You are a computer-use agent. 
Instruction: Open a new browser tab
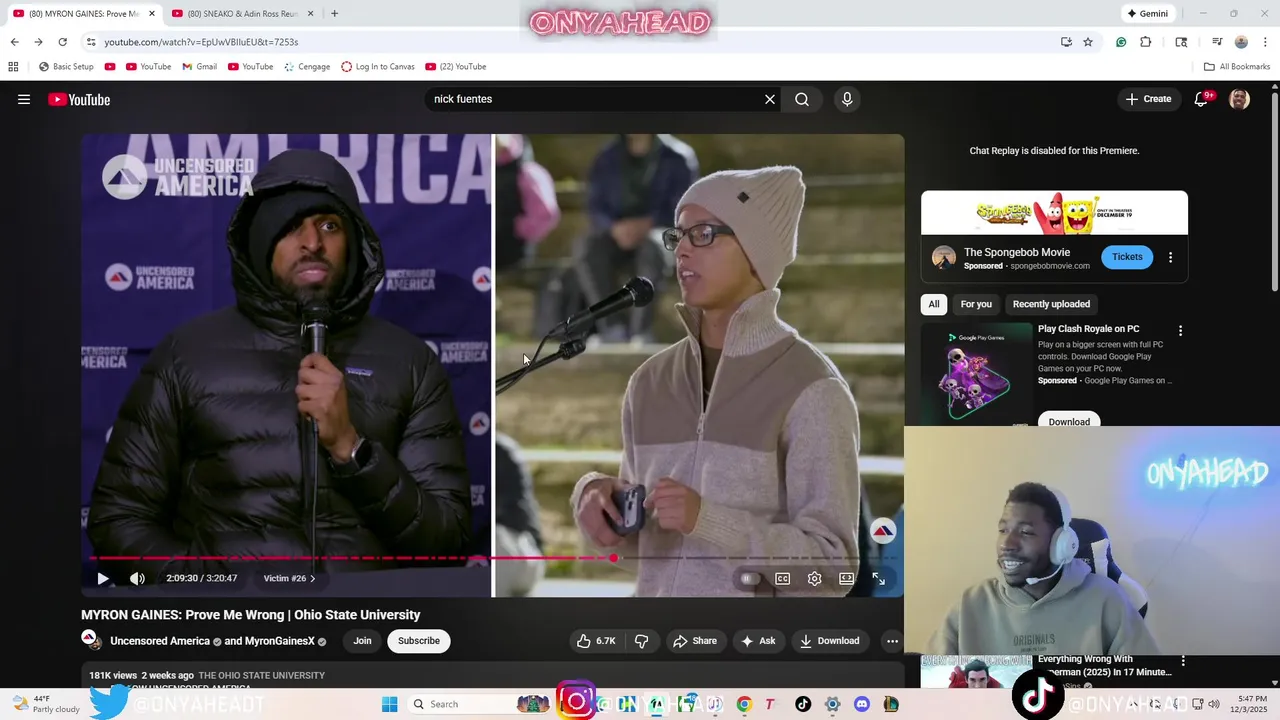pyautogui.click(x=334, y=14)
